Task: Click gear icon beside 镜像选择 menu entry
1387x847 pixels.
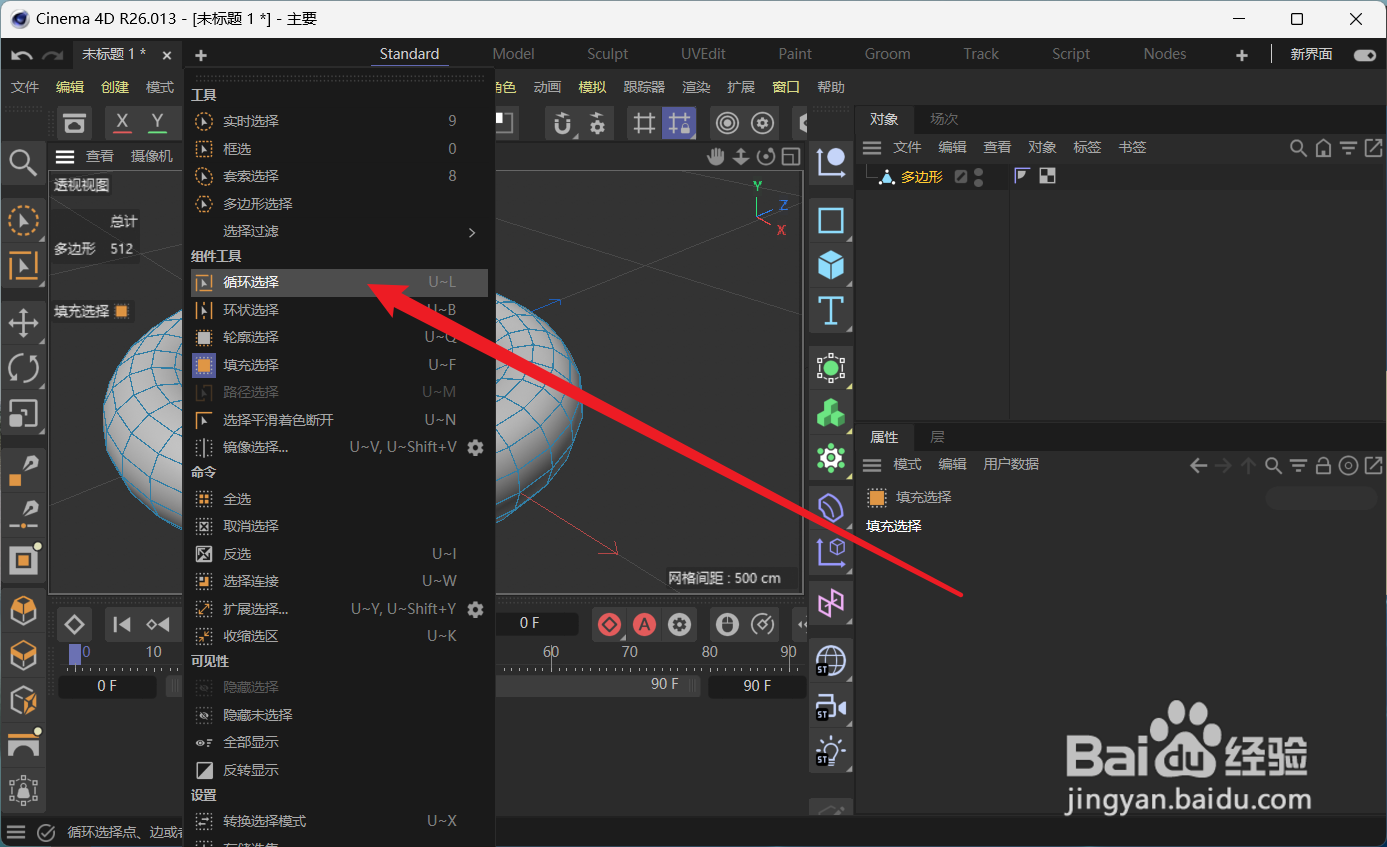Action: [x=475, y=447]
